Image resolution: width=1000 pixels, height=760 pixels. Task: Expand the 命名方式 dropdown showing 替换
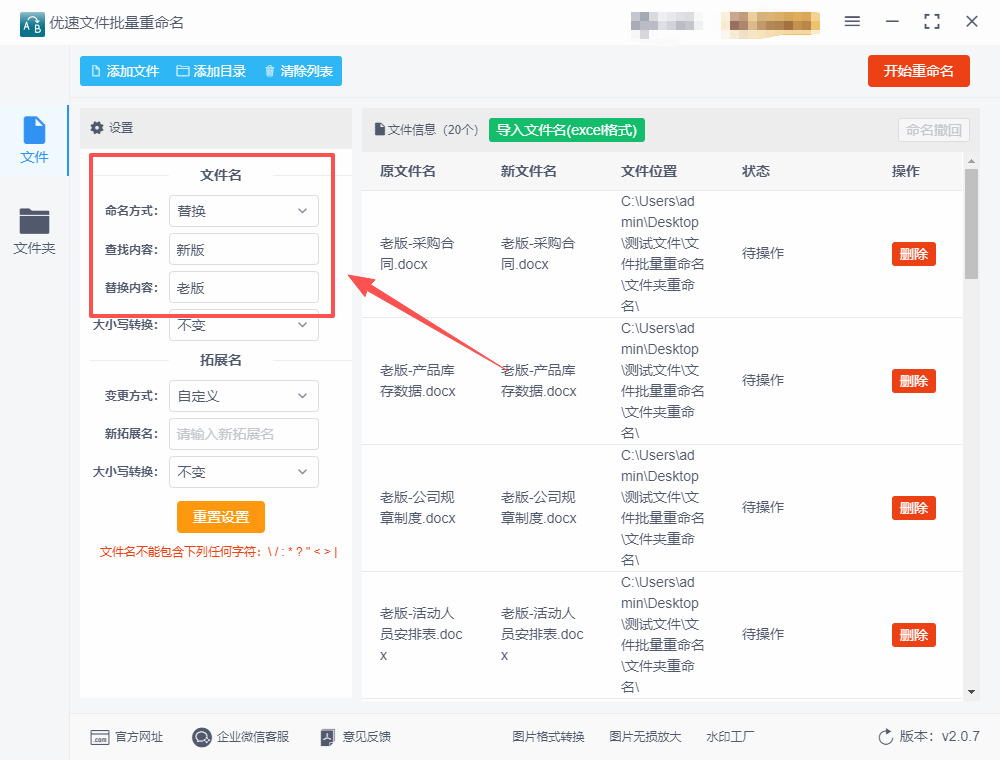pos(244,211)
